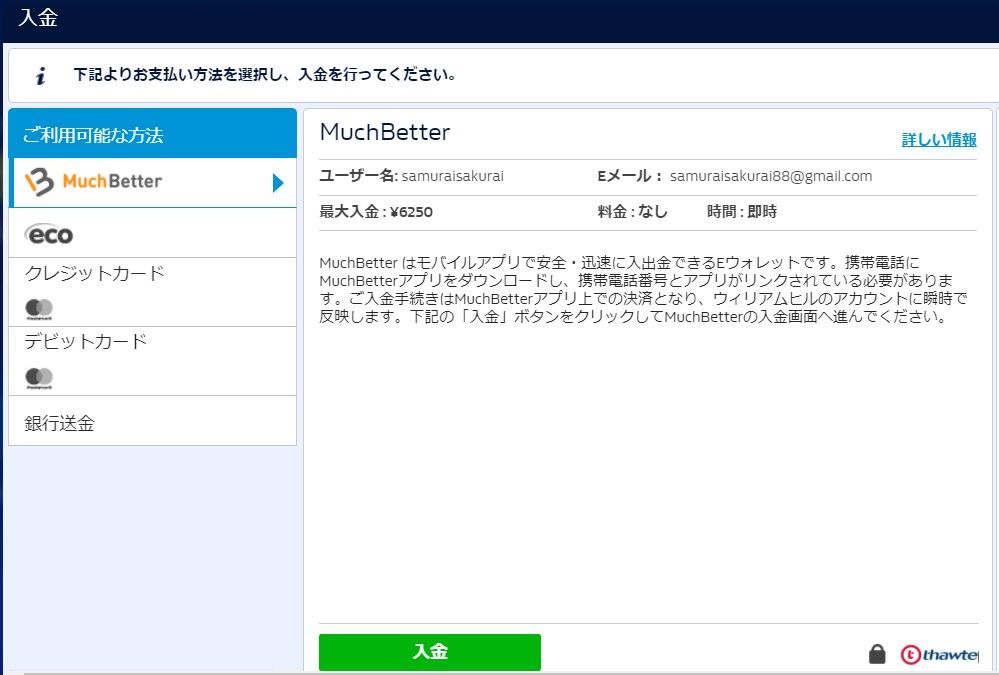Click the 入金 page title
This screenshot has height=675, width=999.
tap(38, 17)
